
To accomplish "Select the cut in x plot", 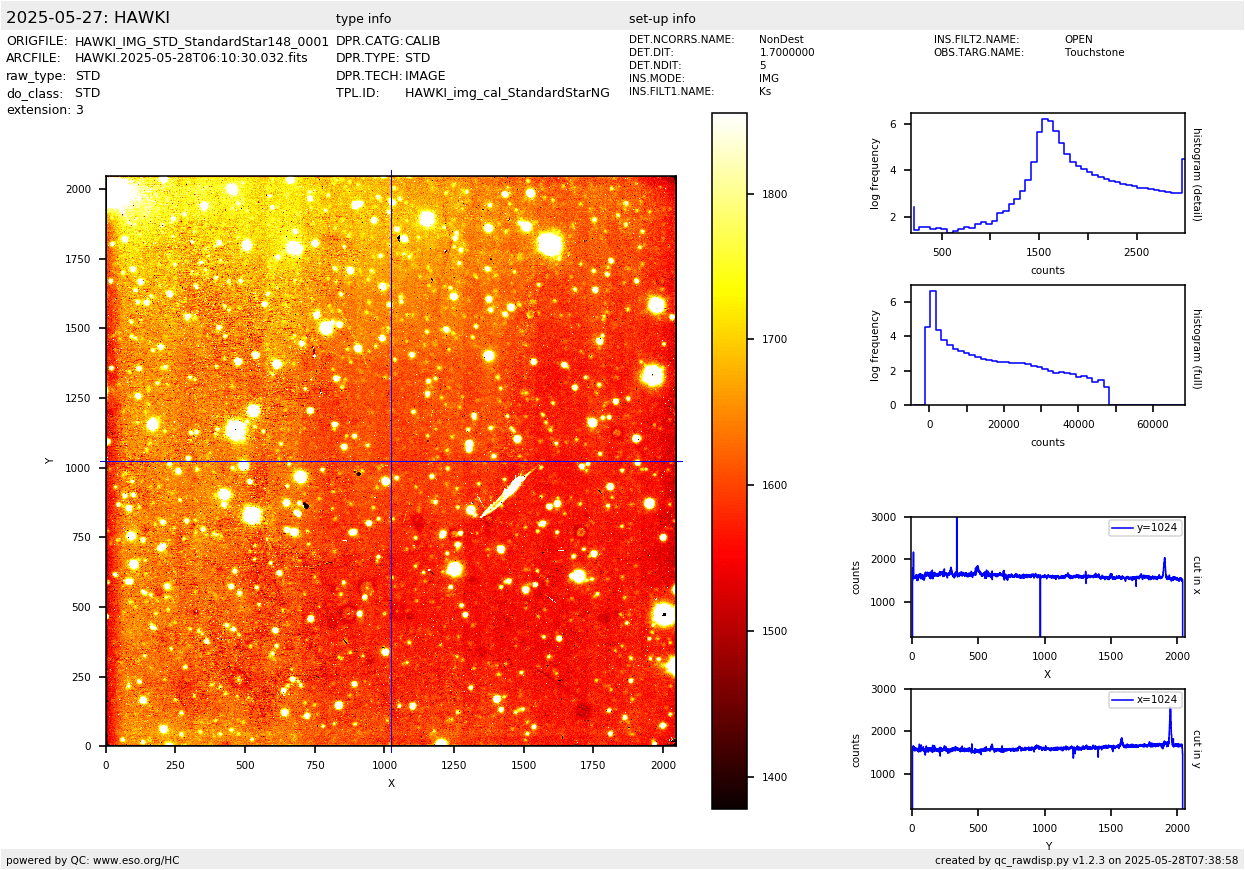I will [x=1047, y=577].
